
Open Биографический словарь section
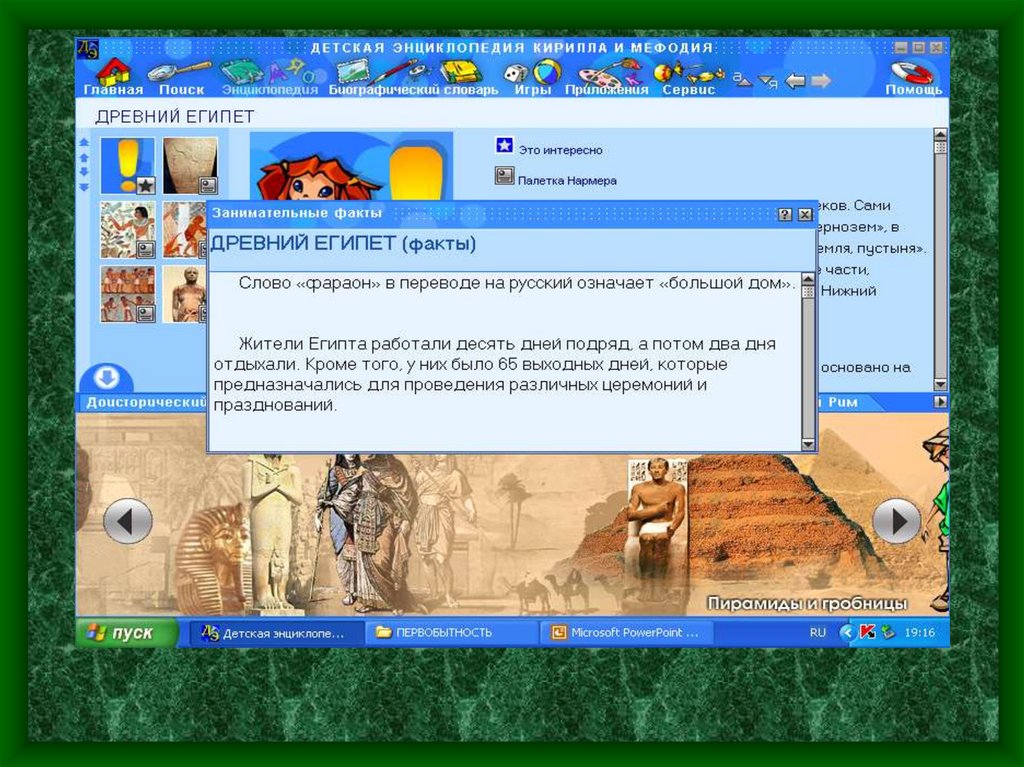413,78
